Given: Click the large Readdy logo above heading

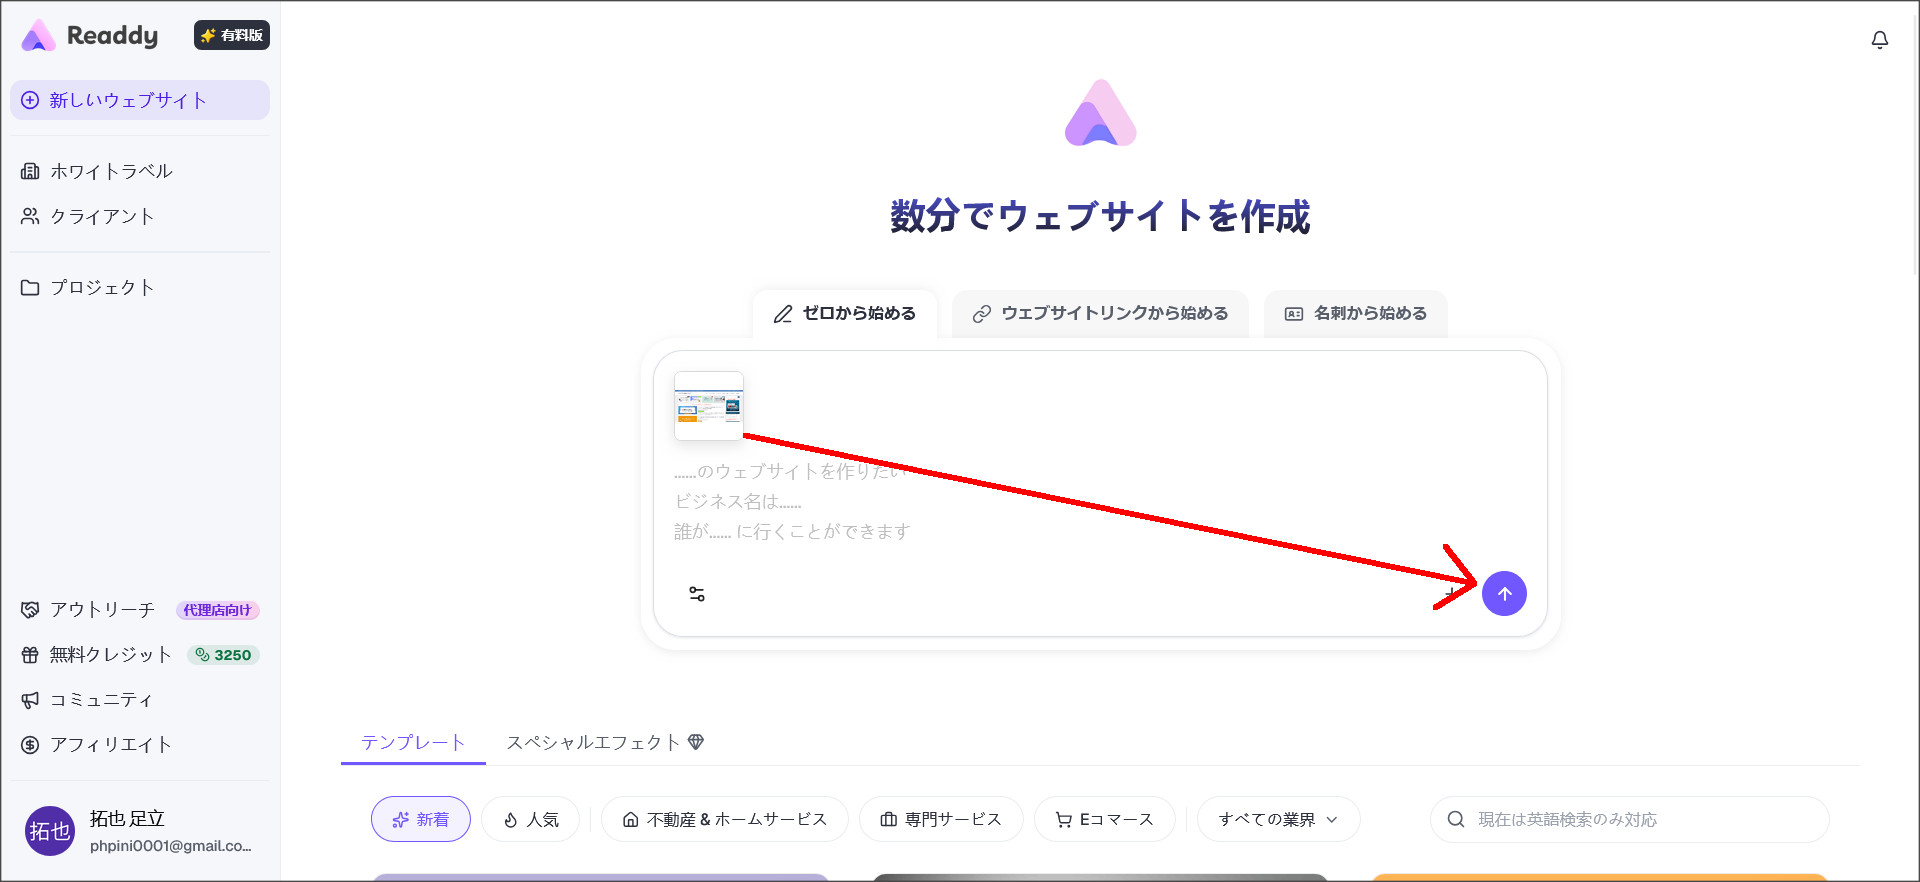Looking at the screenshot, I should 1100,113.
